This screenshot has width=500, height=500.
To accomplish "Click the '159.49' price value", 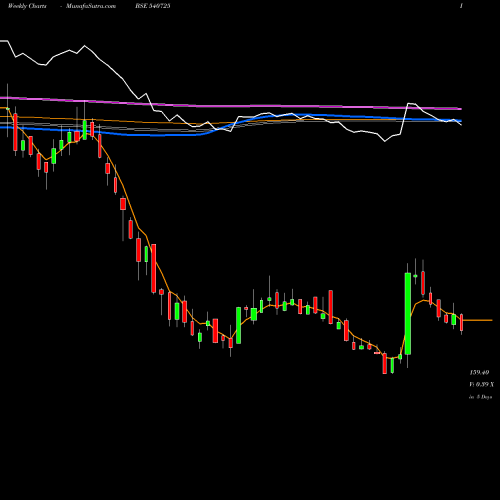I will pyautogui.click(x=479, y=372).
